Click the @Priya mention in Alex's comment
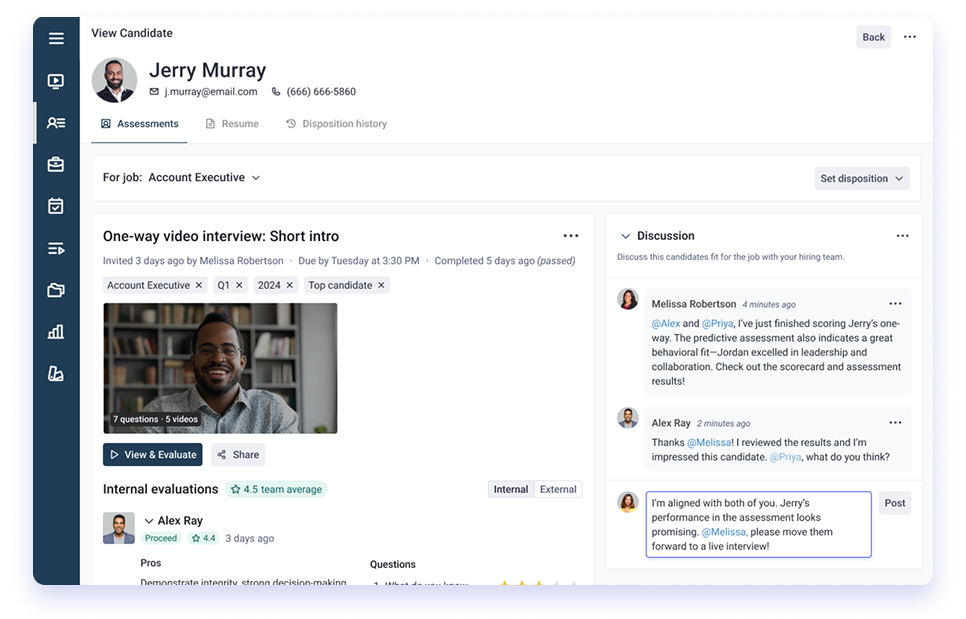This screenshot has width=966, height=619. point(785,457)
